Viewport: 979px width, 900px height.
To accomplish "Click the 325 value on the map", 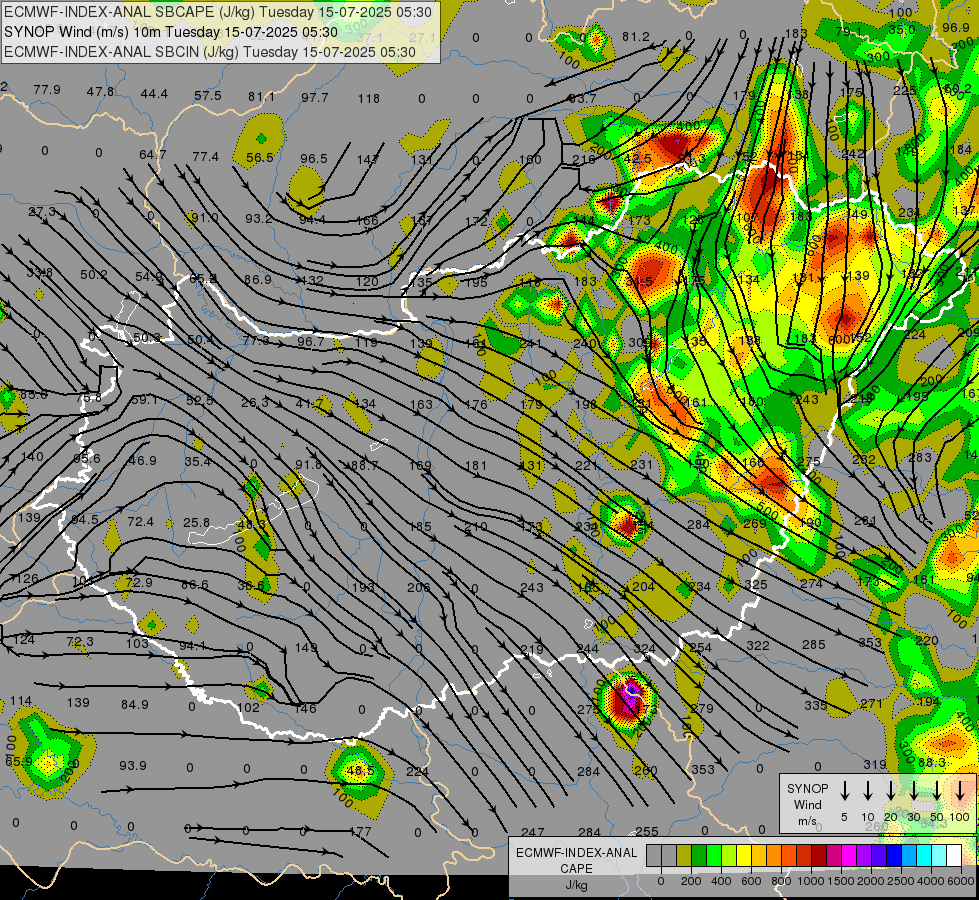I will (756, 585).
